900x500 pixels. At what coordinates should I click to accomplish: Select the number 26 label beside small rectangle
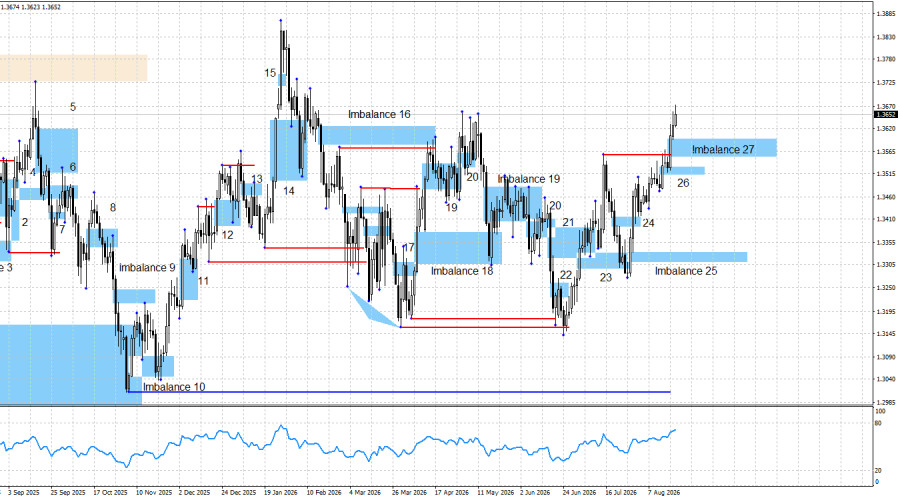(683, 183)
